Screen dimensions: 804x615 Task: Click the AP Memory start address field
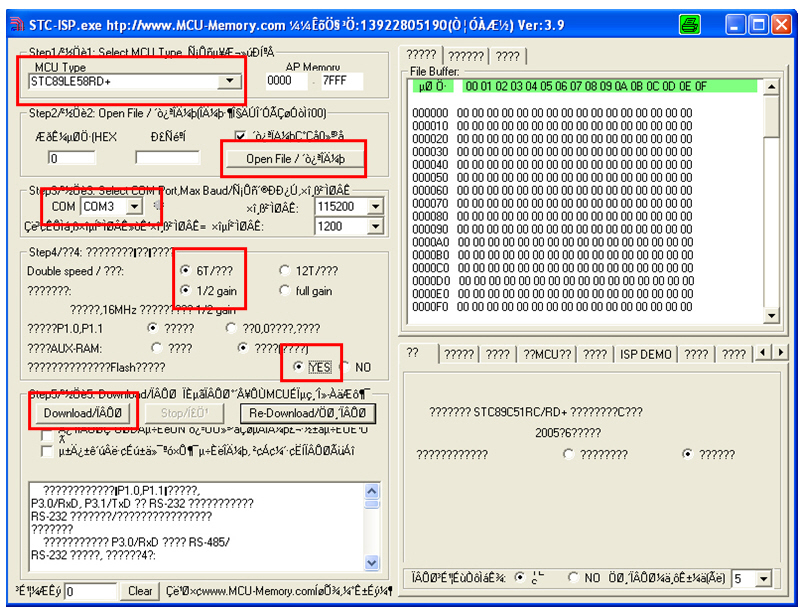tap(280, 81)
